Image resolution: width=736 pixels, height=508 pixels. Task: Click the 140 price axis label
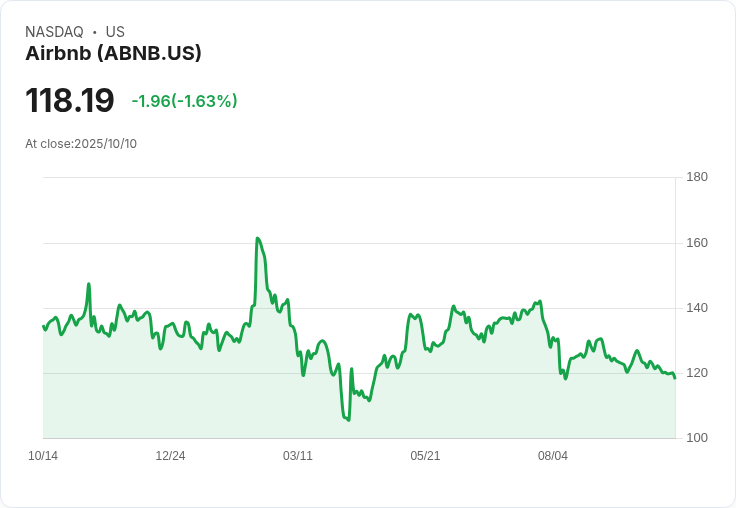[x=697, y=308]
